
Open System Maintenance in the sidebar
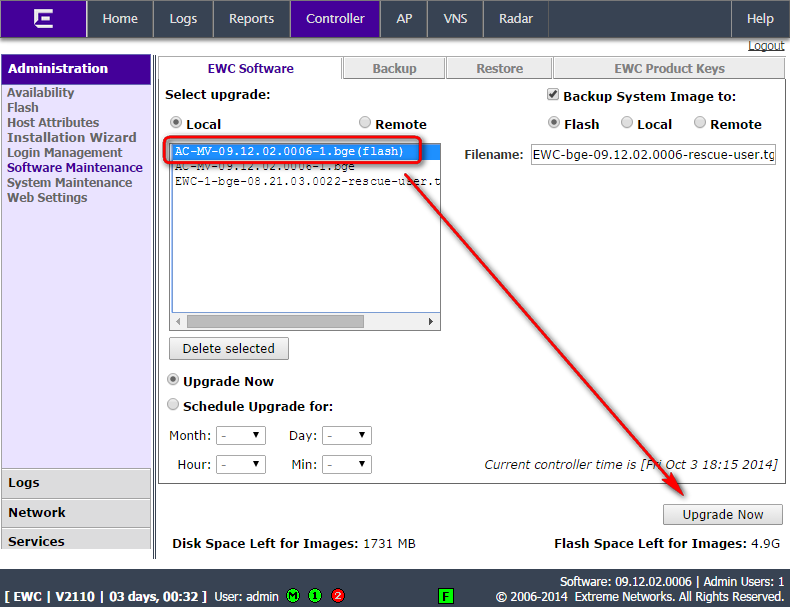click(x=70, y=183)
